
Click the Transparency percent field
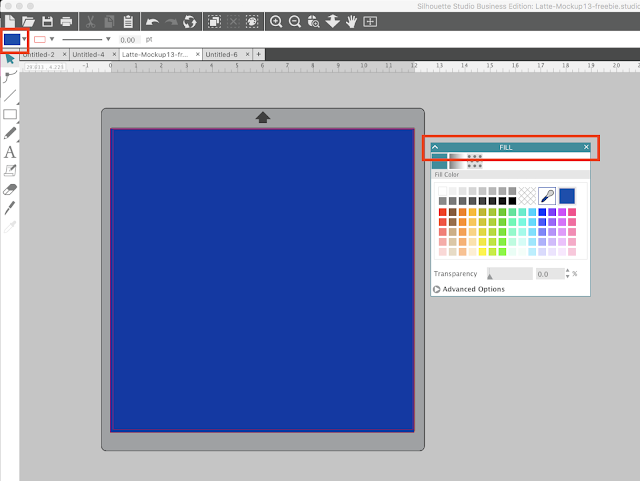(550, 274)
